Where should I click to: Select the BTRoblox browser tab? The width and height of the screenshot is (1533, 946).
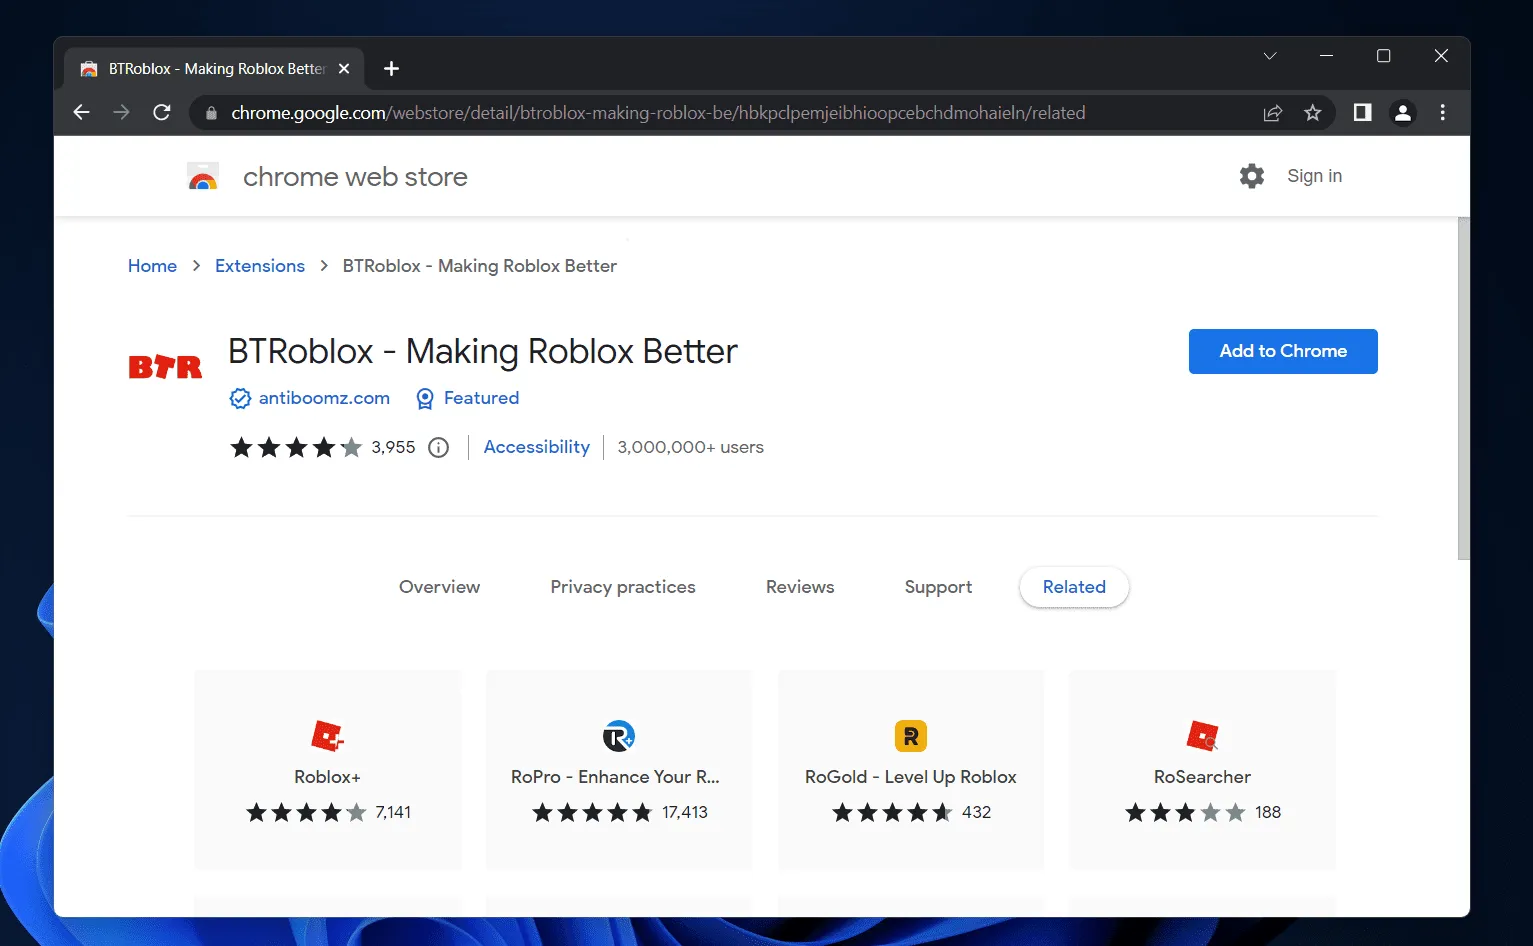click(x=215, y=69)
